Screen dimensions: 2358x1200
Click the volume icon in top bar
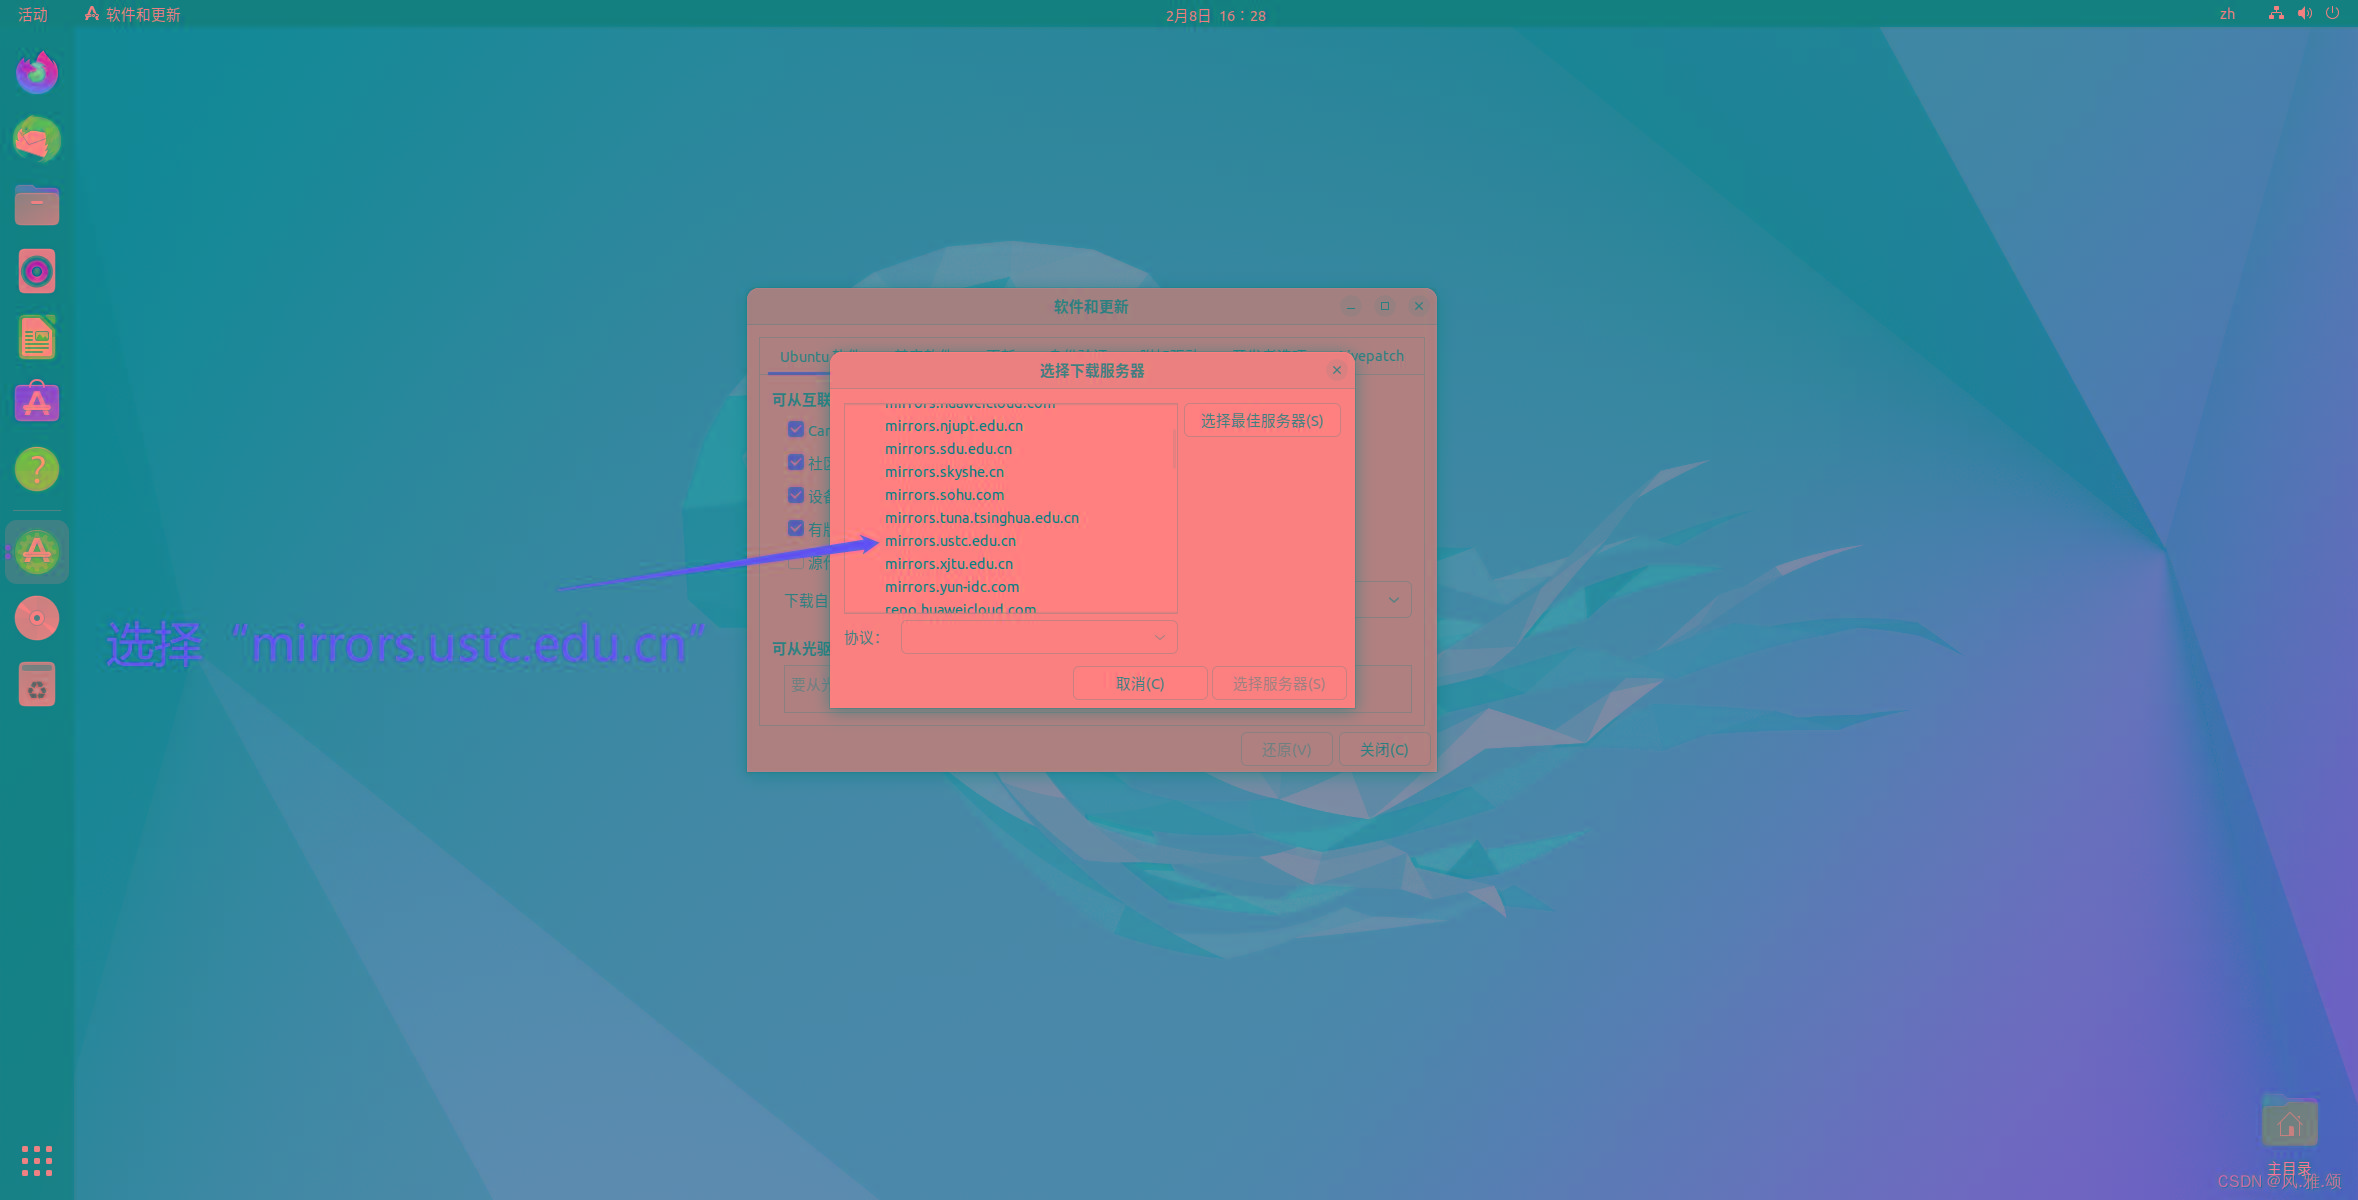(x=2304, y=14)
